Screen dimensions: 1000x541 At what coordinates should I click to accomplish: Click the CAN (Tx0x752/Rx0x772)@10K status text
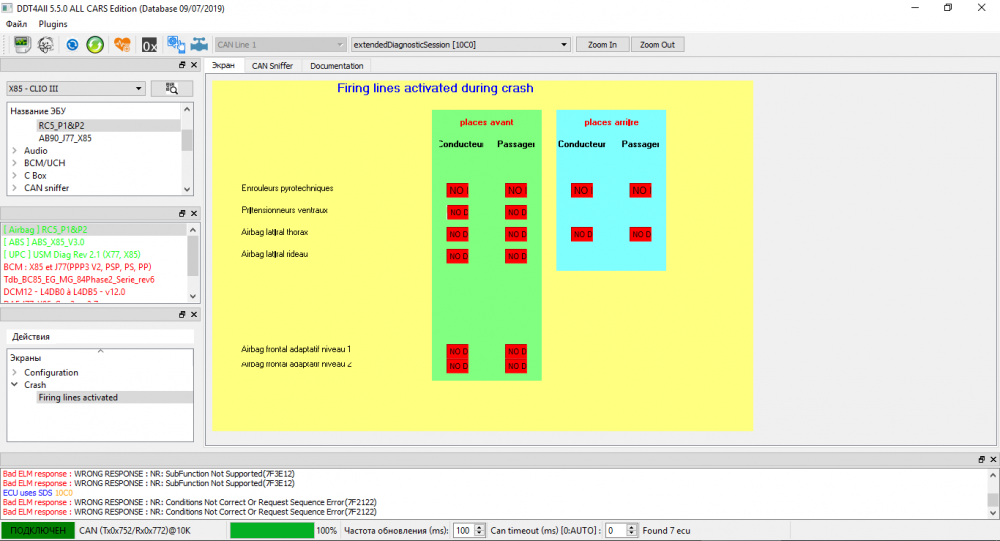(135, 531)
